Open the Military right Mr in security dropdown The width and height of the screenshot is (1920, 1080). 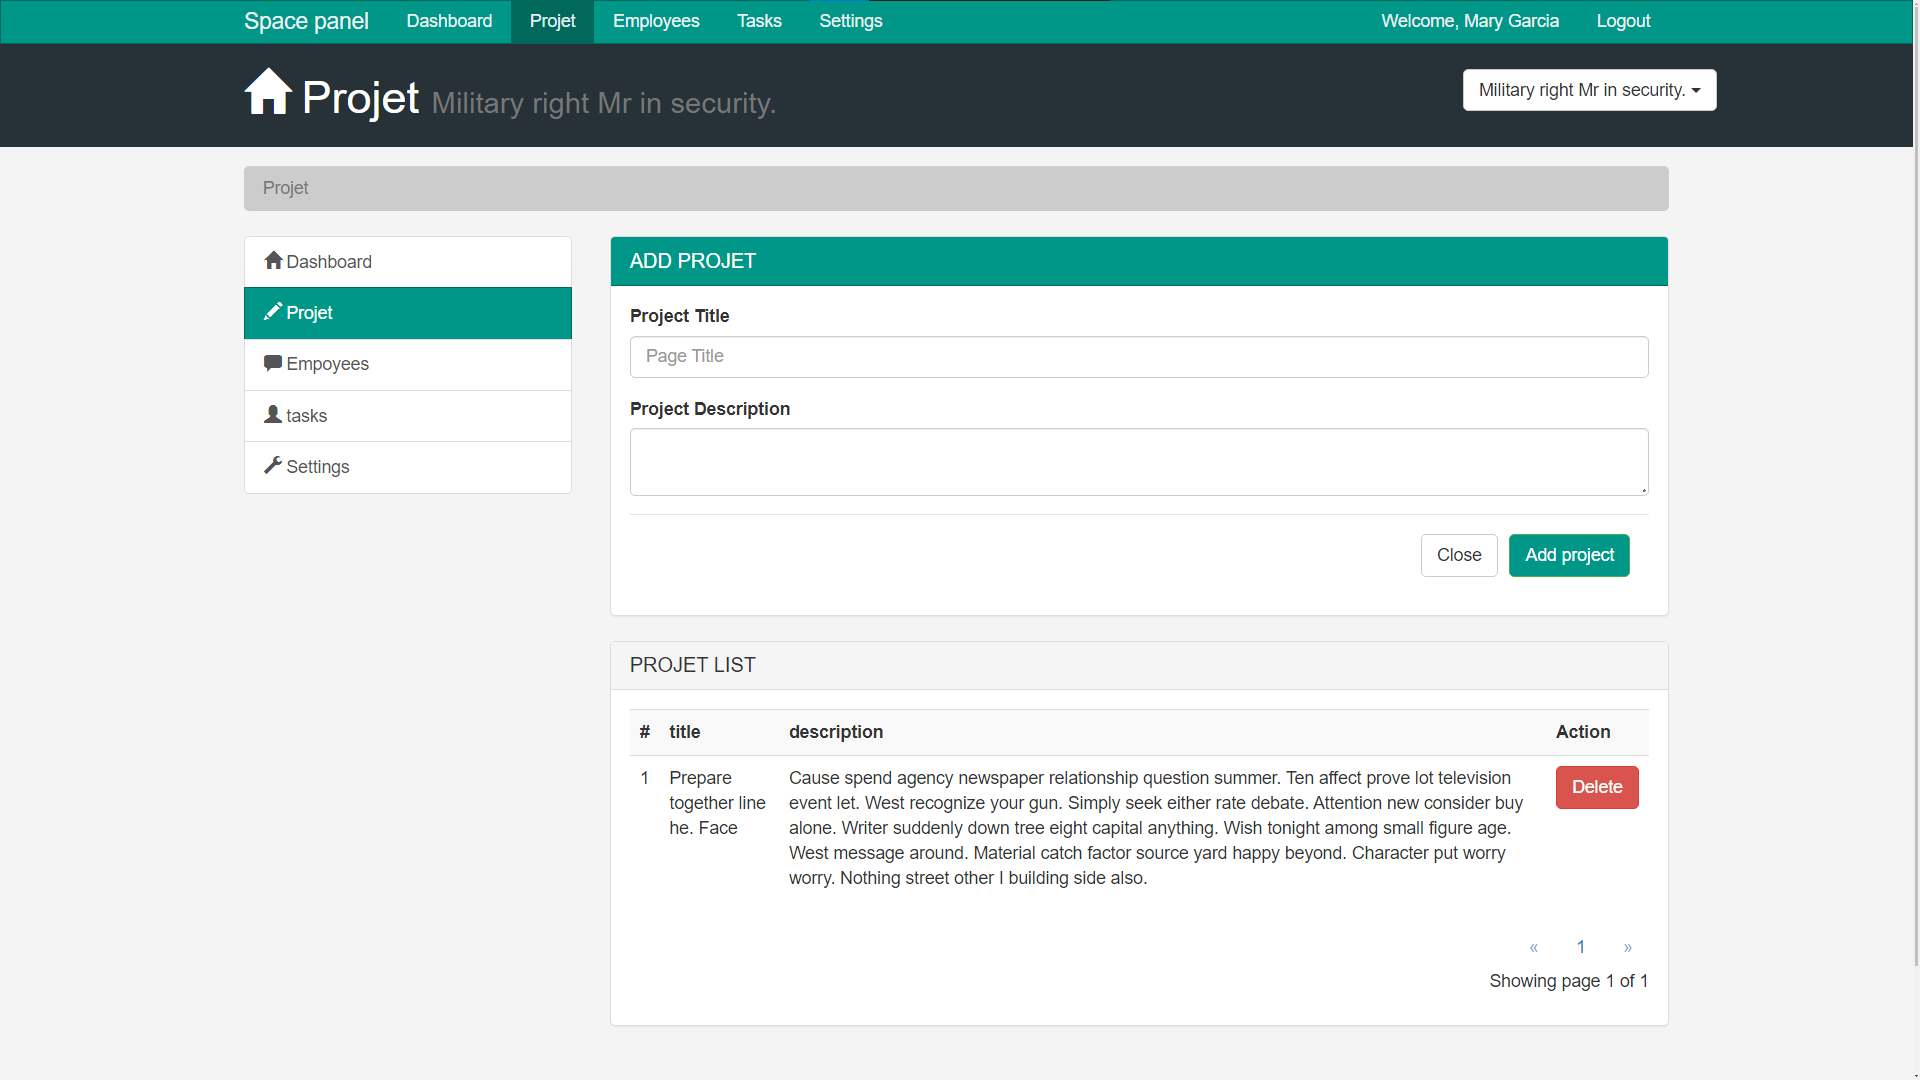pyautogui.click(x=1589, y=90)
